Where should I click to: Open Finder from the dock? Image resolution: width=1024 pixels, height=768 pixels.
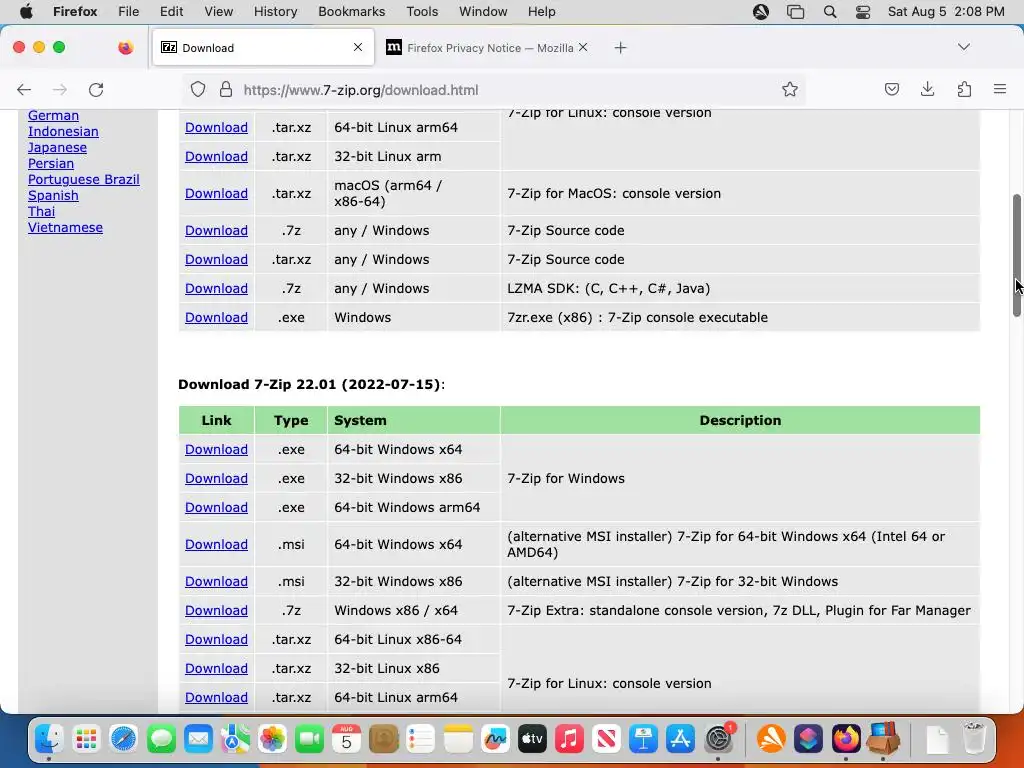coord(49,739)
